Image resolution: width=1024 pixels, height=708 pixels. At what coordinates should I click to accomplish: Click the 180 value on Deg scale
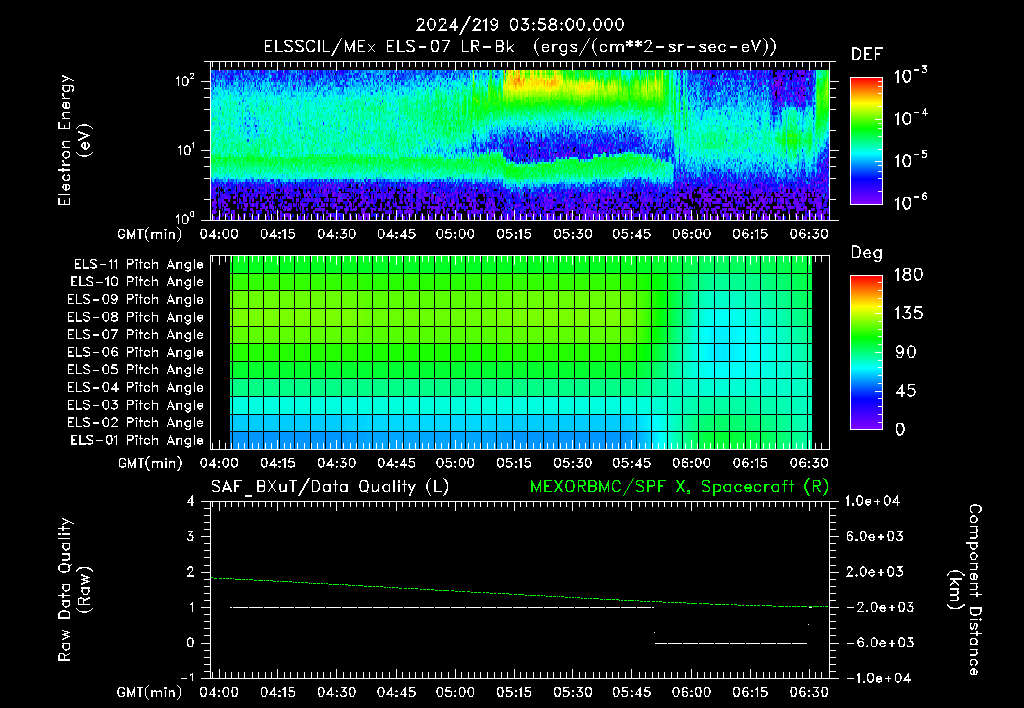pyautogui.click(x=908, y=275)
